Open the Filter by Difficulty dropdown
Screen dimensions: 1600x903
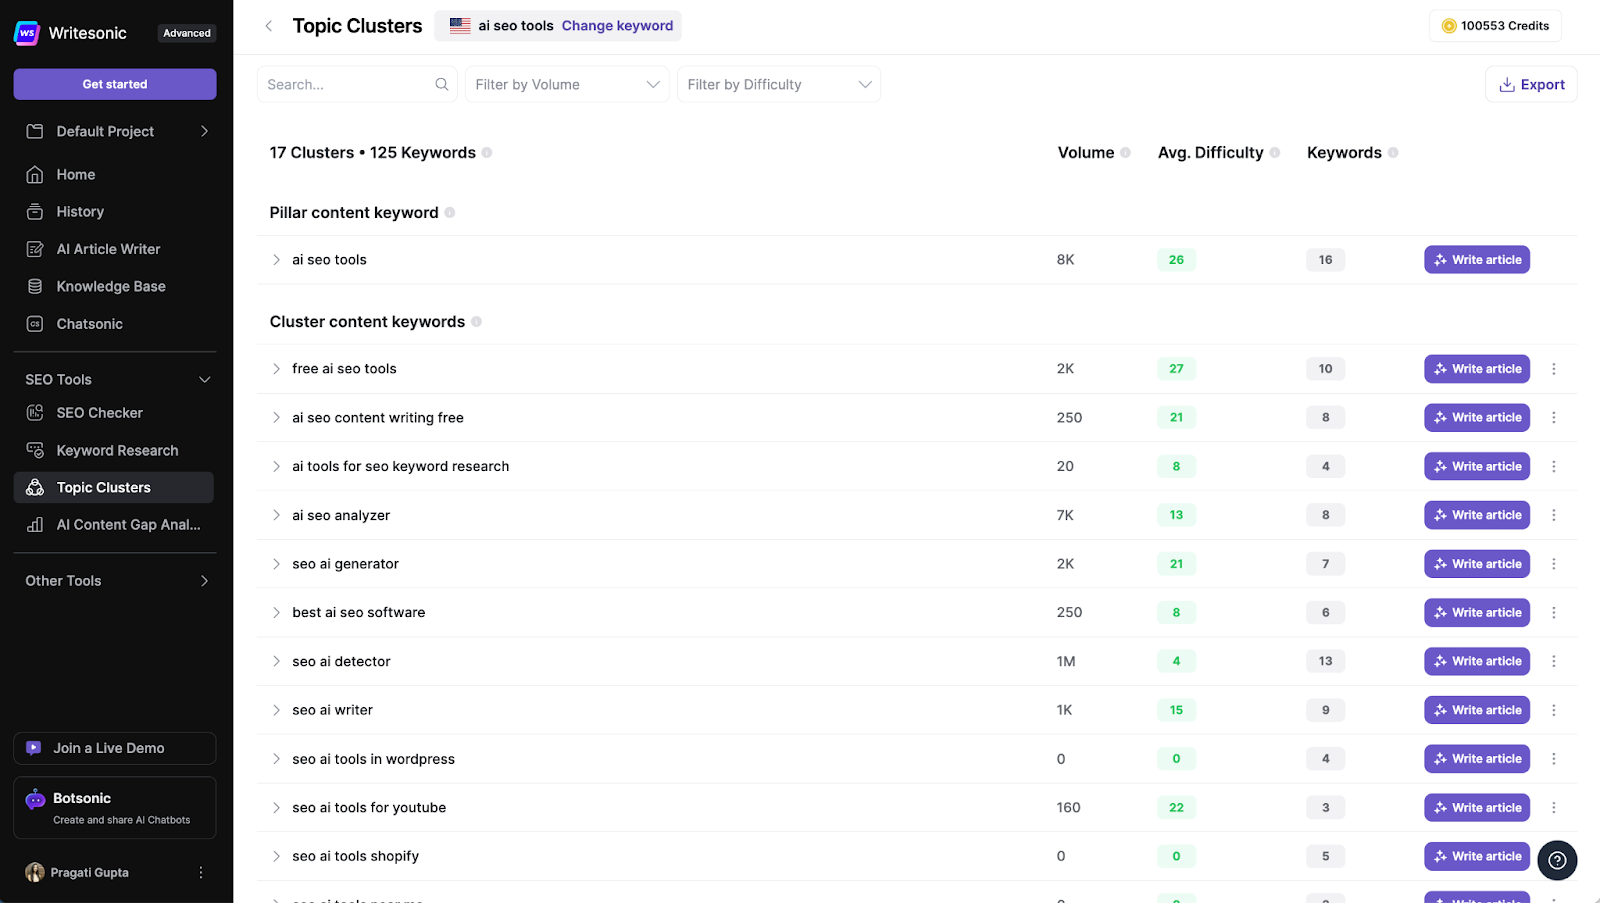tap(779, 85)
